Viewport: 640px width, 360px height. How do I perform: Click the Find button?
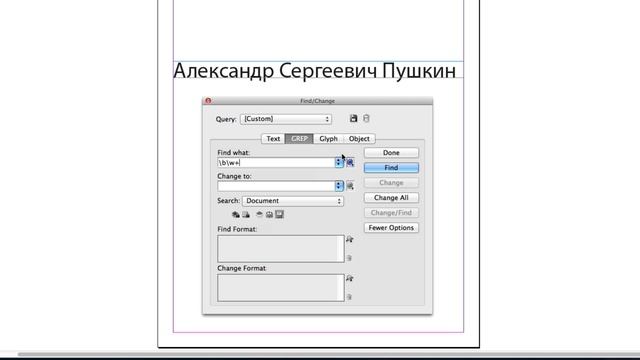[x=391, y=168]
